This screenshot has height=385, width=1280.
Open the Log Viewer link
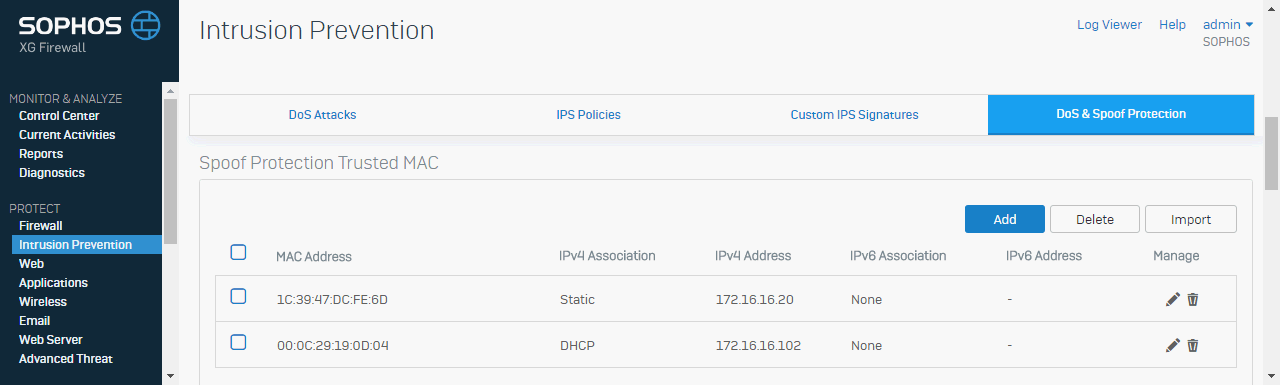(x=1109, y=25)
